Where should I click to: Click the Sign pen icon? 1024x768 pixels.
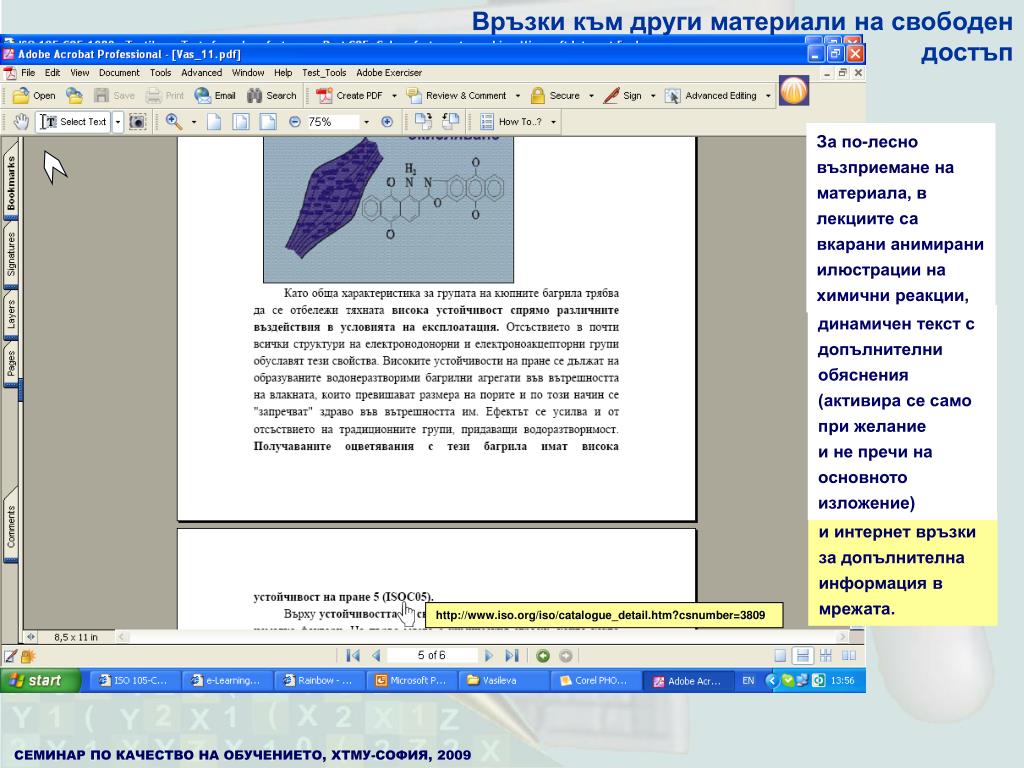(611, 95)
